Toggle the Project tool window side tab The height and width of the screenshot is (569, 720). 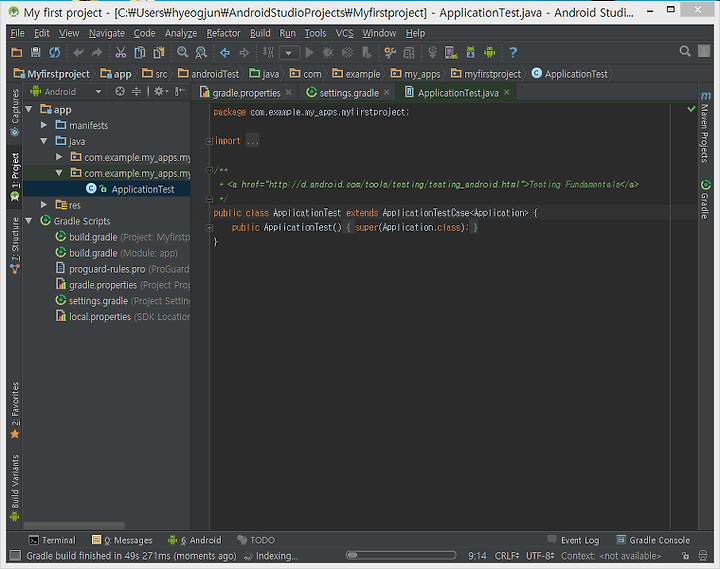(x=15, y=177)
